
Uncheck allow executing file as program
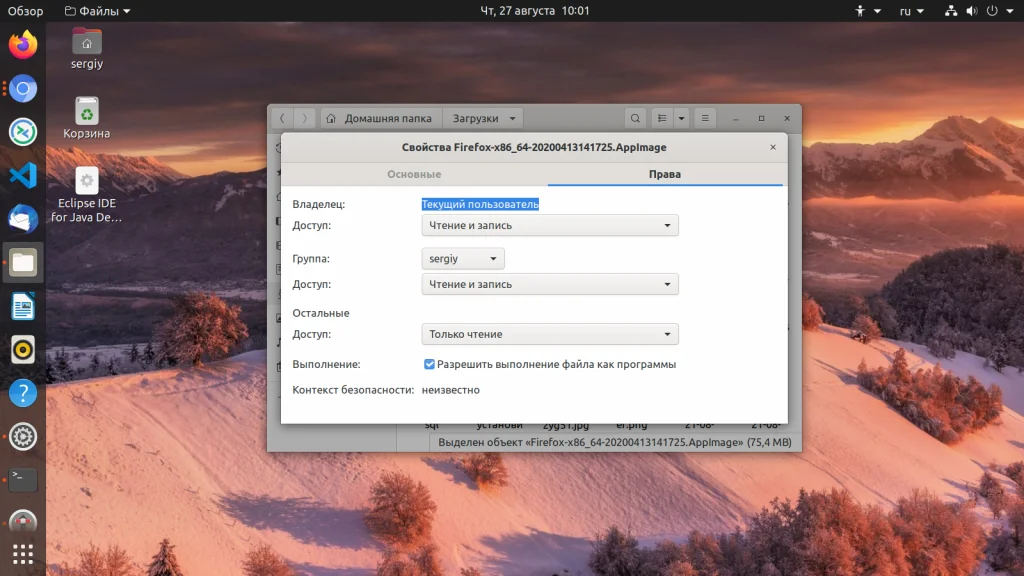tap(429, 365)
